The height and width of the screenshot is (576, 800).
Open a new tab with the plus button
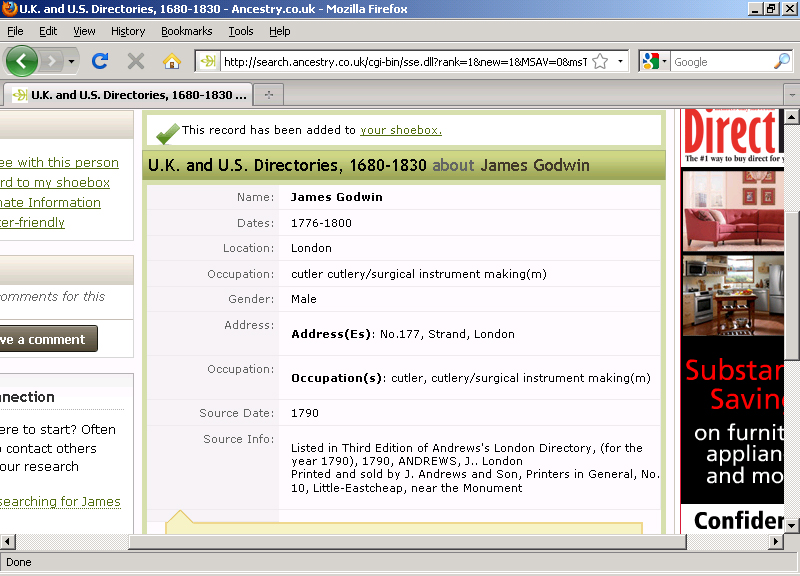tap(269, 95)
